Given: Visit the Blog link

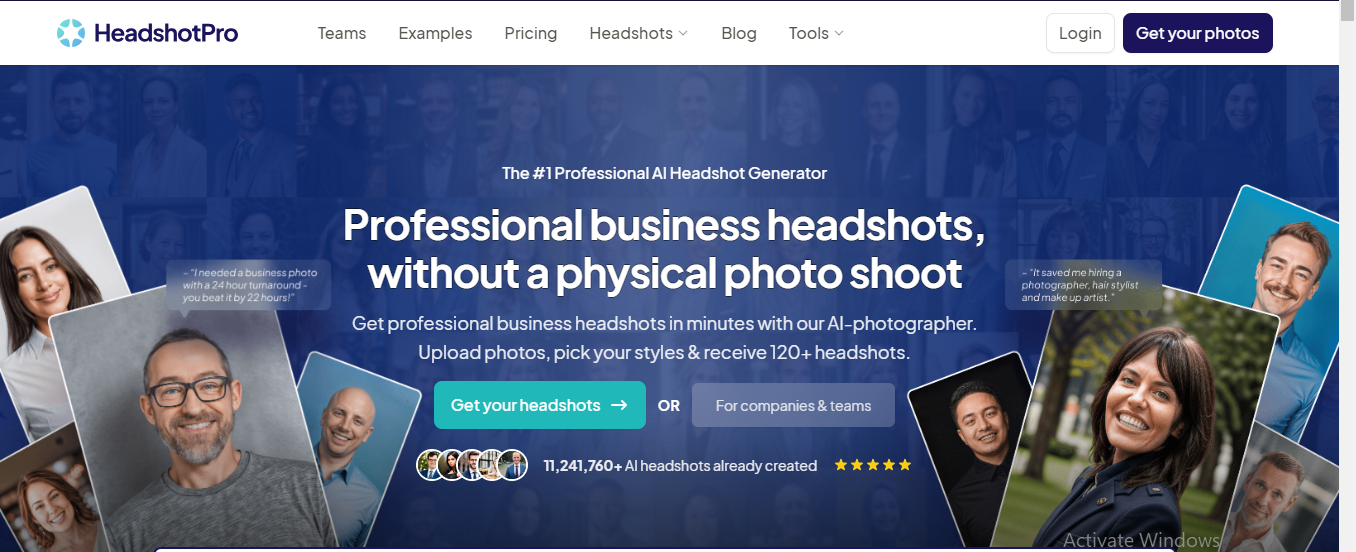Looking at the screenshot, I should coord(739,33).
